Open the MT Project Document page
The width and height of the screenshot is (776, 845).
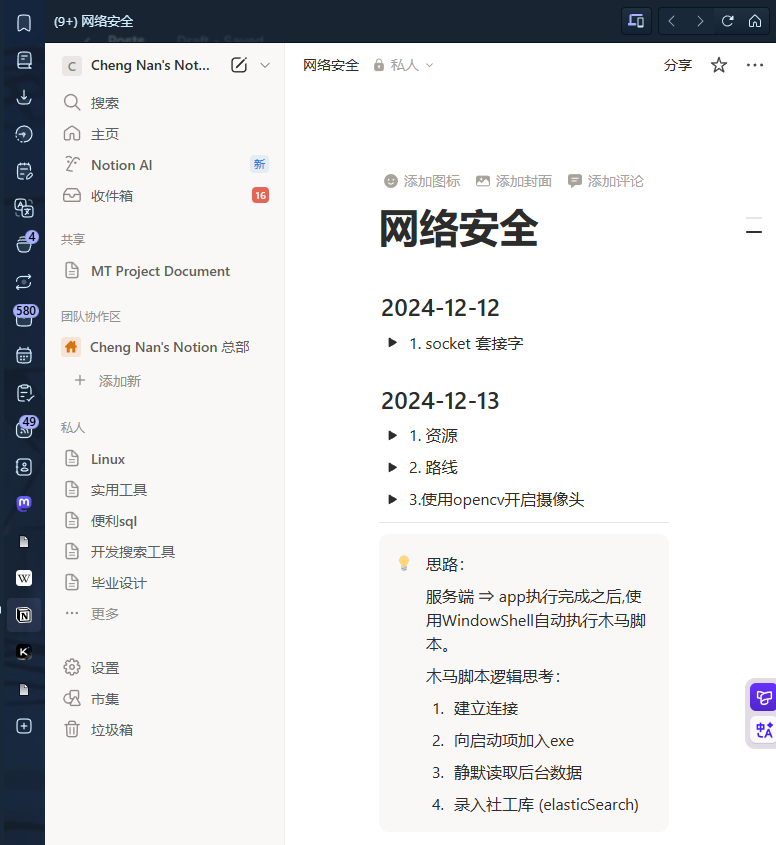tap(160, 271)
